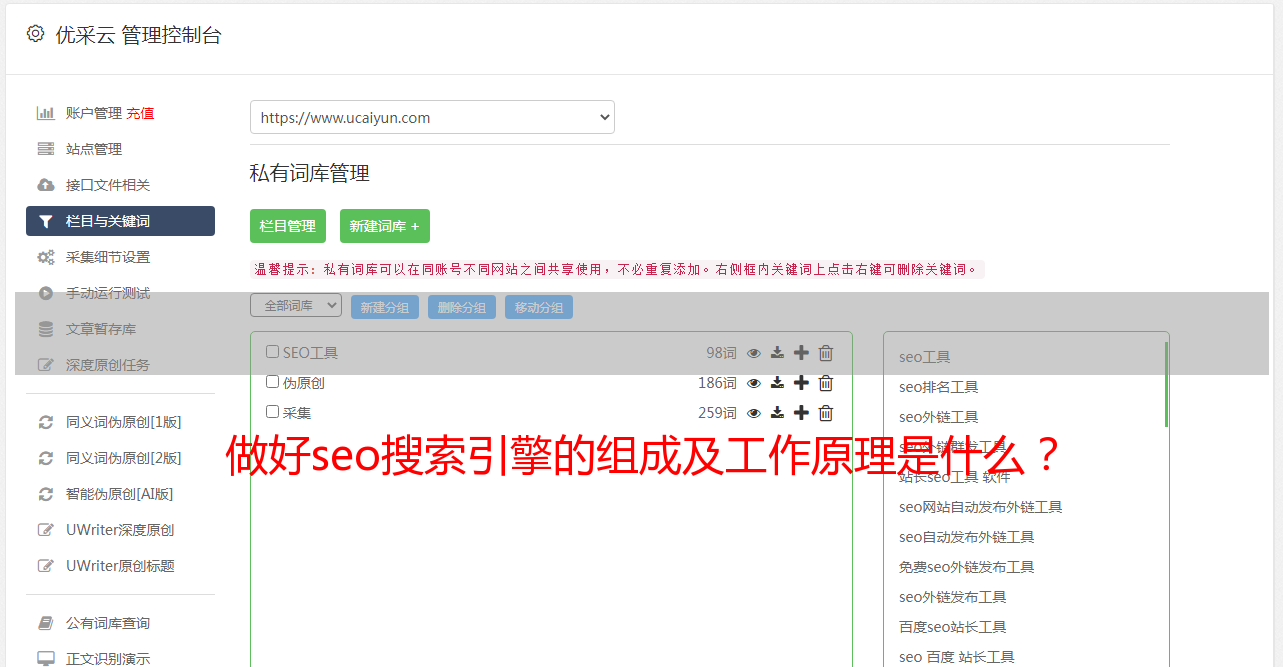Open 采集细节设置 in the sidebar
Screen dimensions: 1283x667
tap(108, 257)
